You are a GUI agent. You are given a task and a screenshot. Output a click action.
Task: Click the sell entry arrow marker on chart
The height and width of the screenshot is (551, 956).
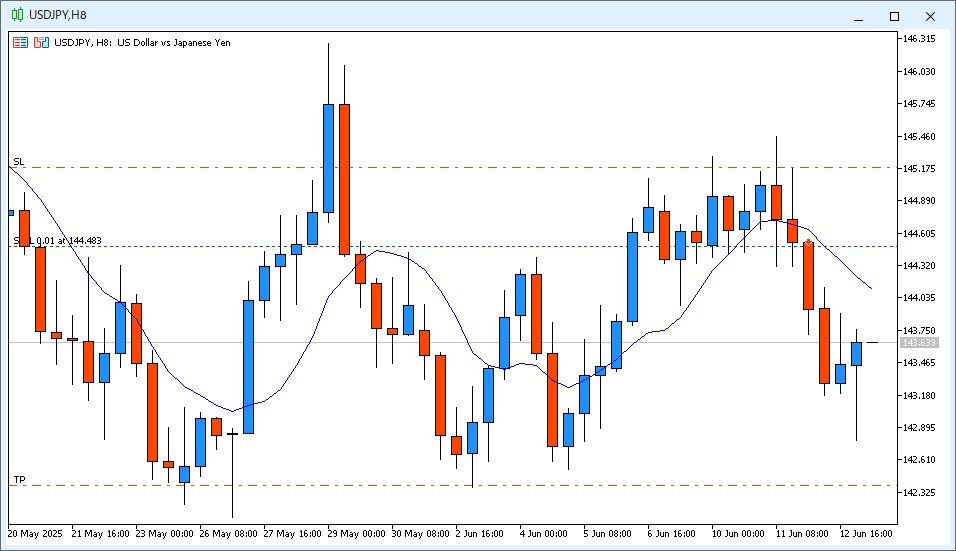tap(808, 243)
